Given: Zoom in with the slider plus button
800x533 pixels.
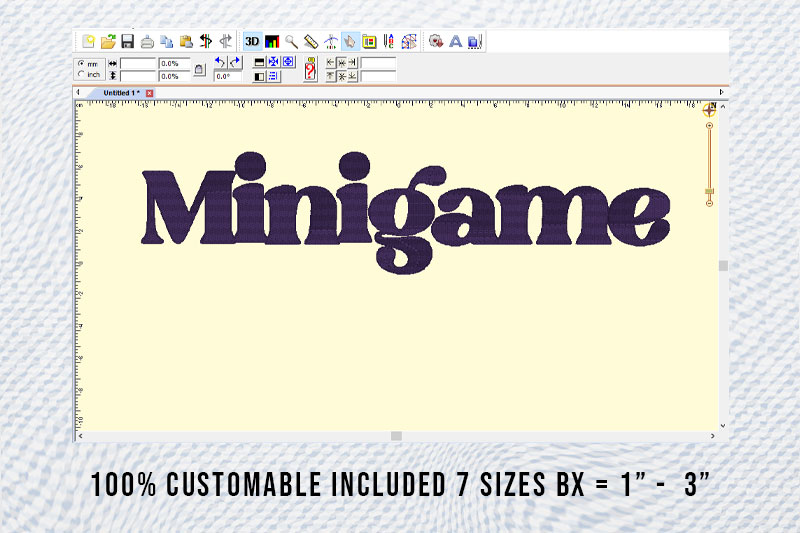Looking at the screenshot, I should click(x=709, y=125).
